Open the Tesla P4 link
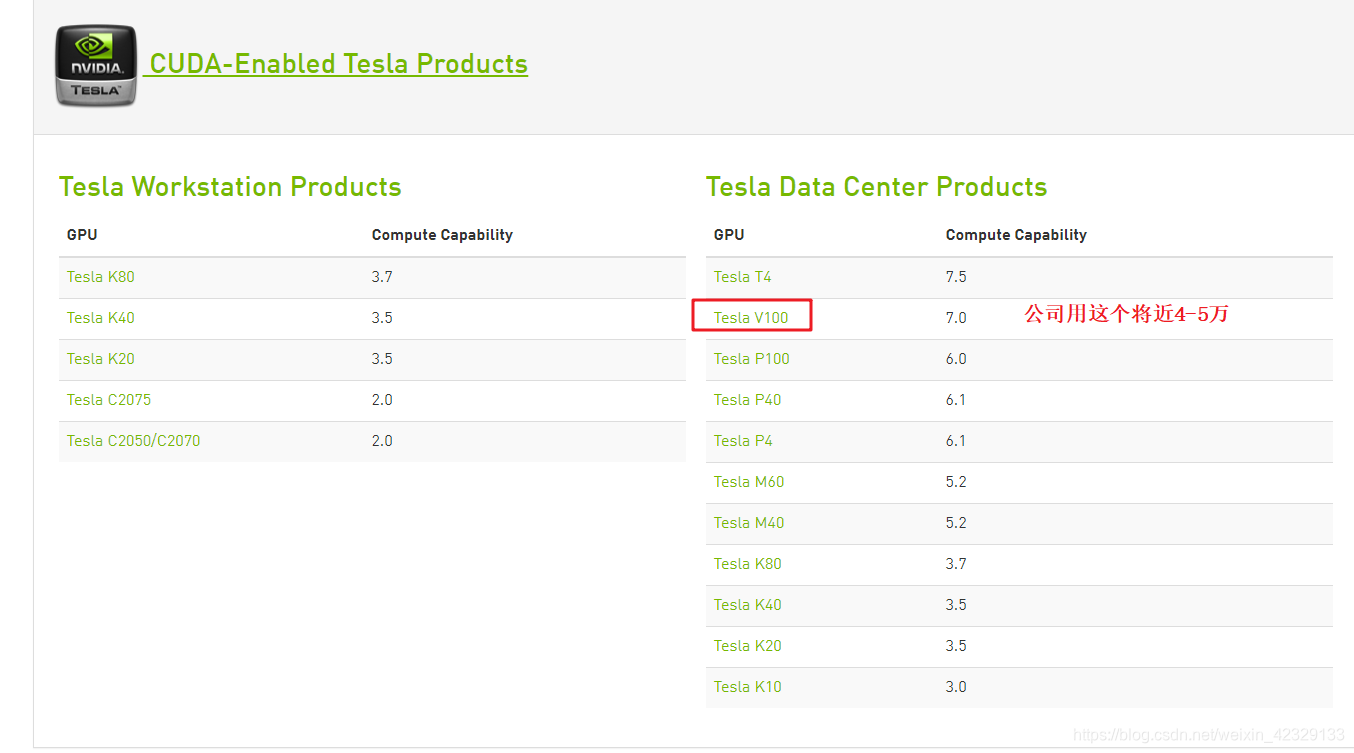This screenshot has height=753, width=1354. pyautogui.click(x=743, y=441)
